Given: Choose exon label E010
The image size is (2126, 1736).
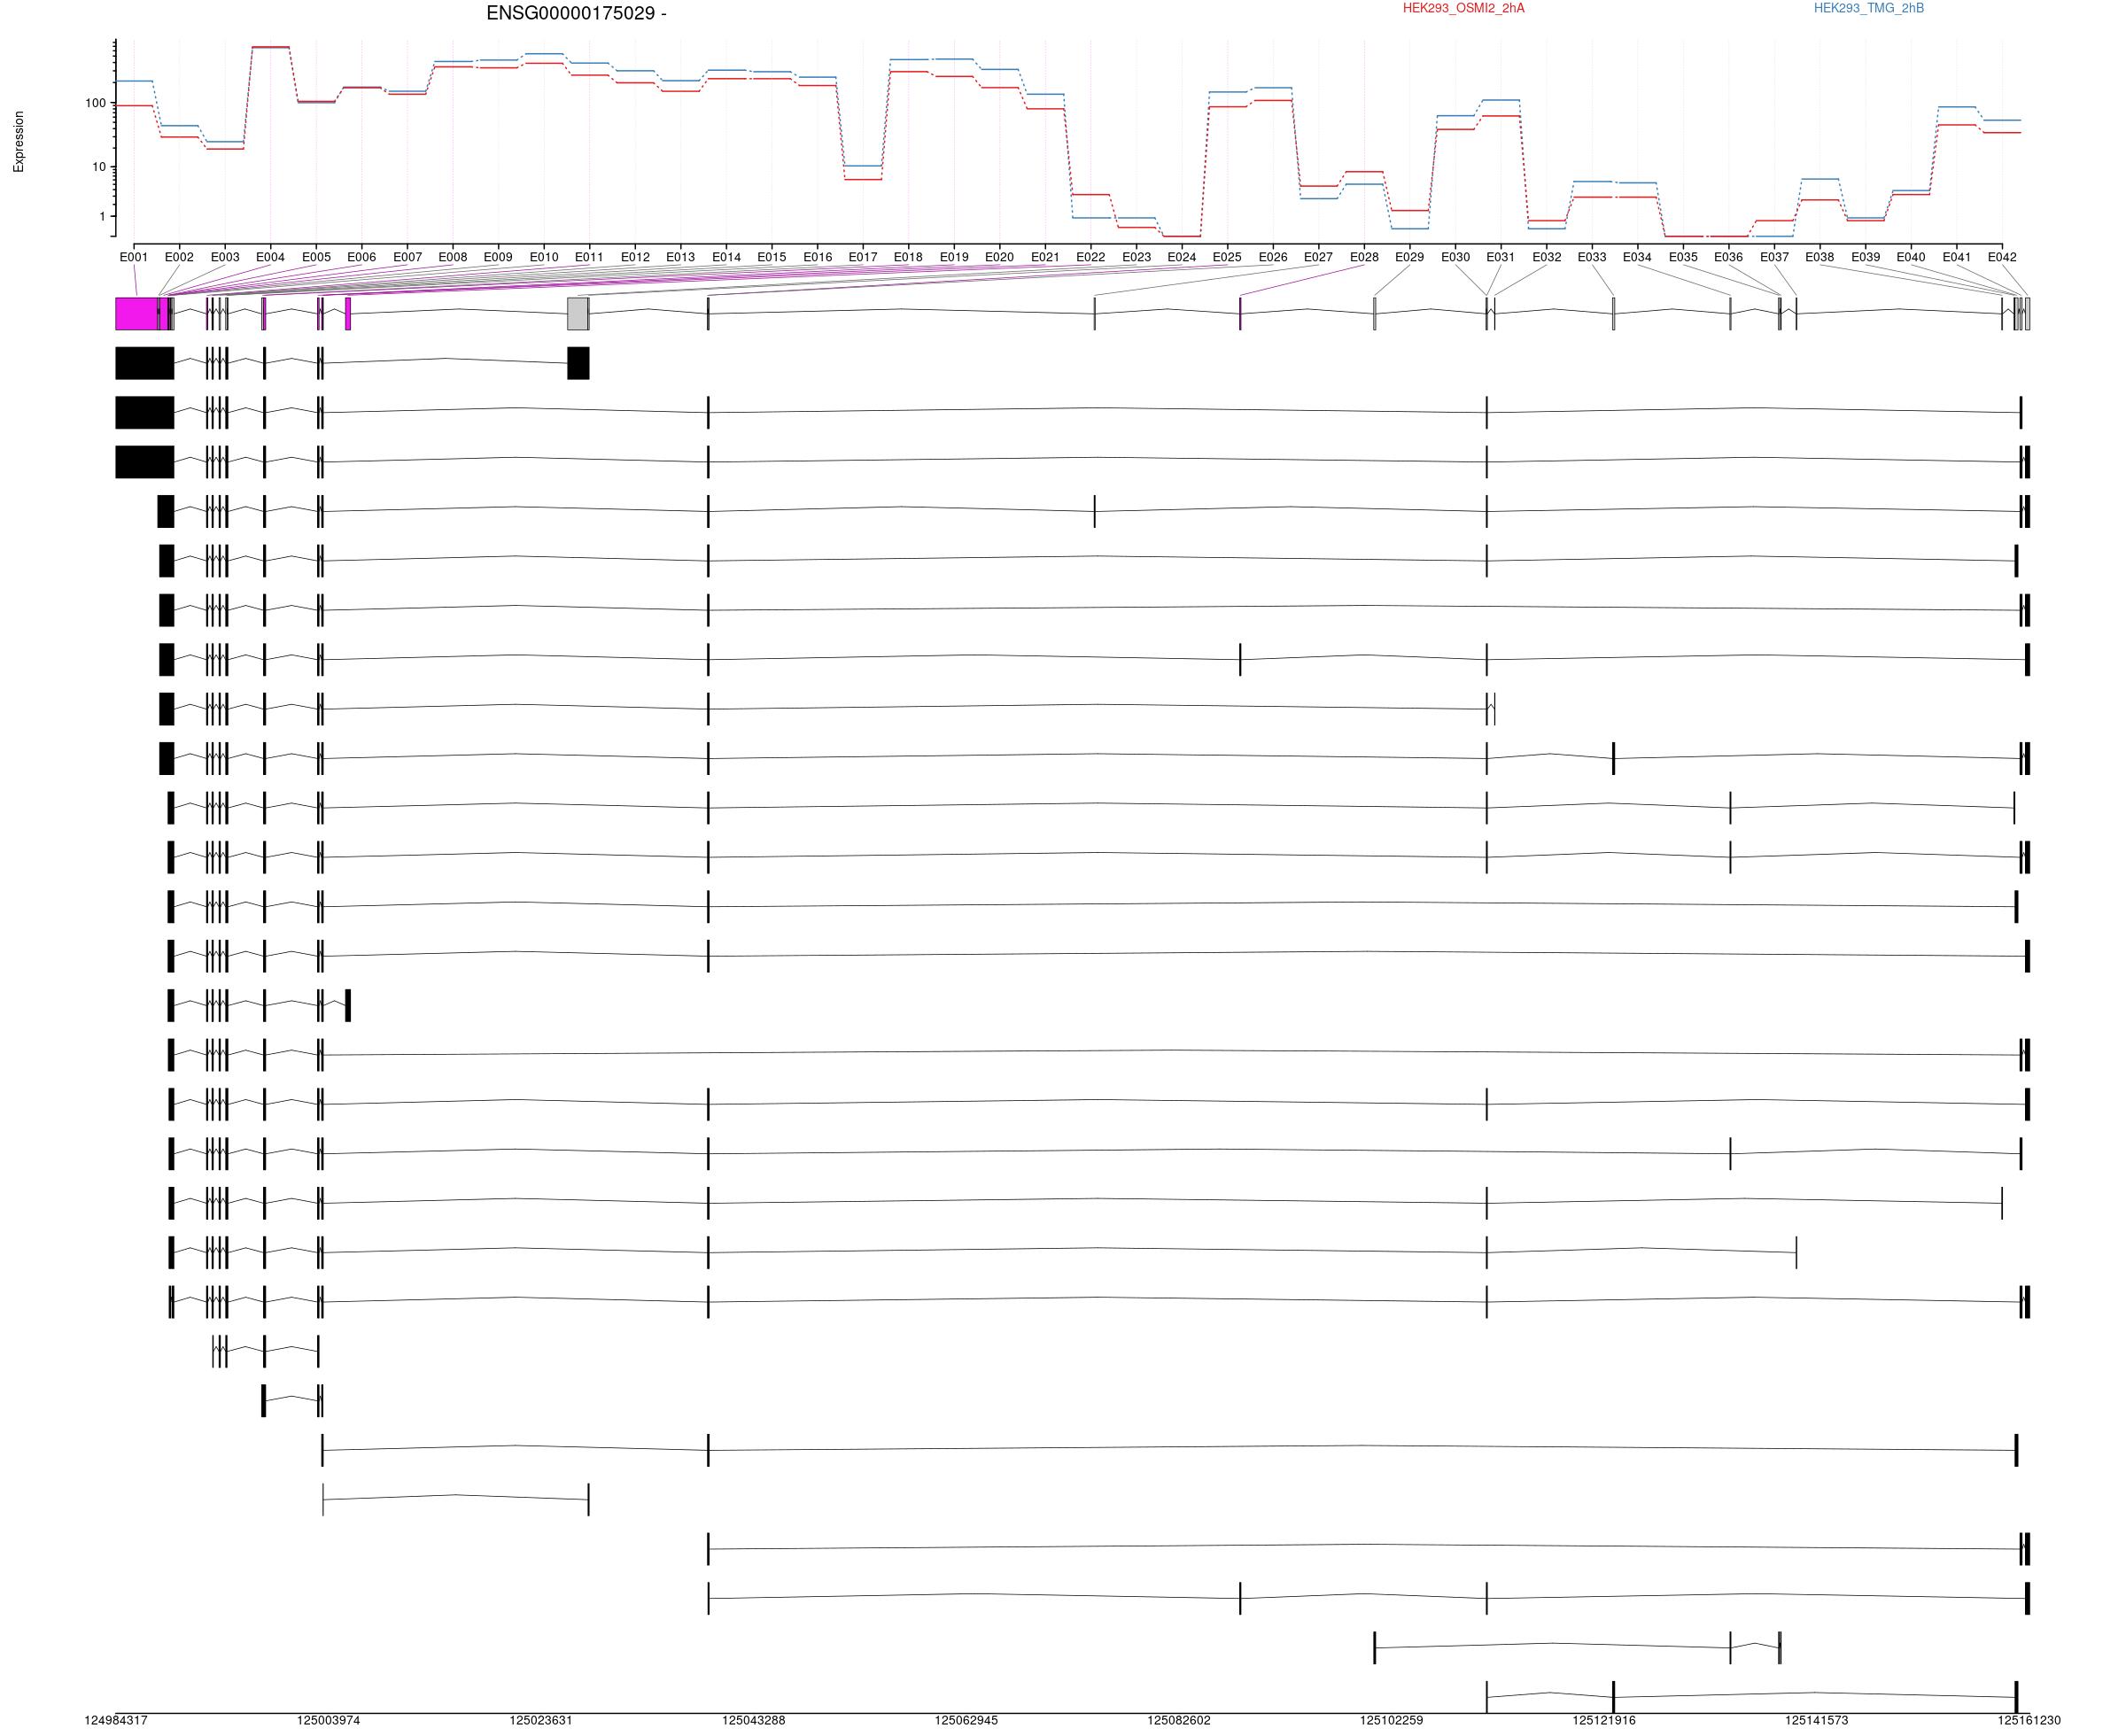Looking at the screenshot, I should pyautogui.click(x=544, y=257).
